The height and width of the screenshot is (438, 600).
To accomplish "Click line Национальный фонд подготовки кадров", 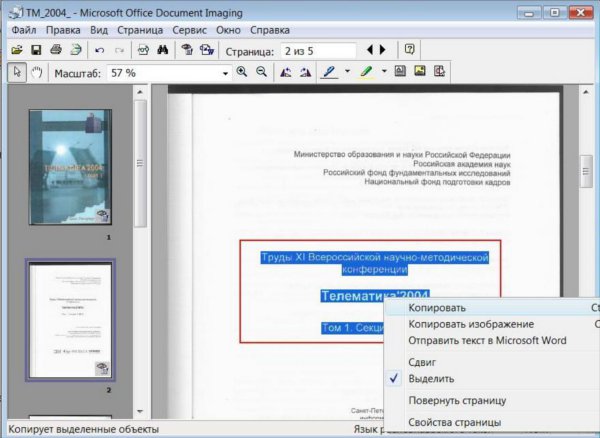I will point(437,182).
